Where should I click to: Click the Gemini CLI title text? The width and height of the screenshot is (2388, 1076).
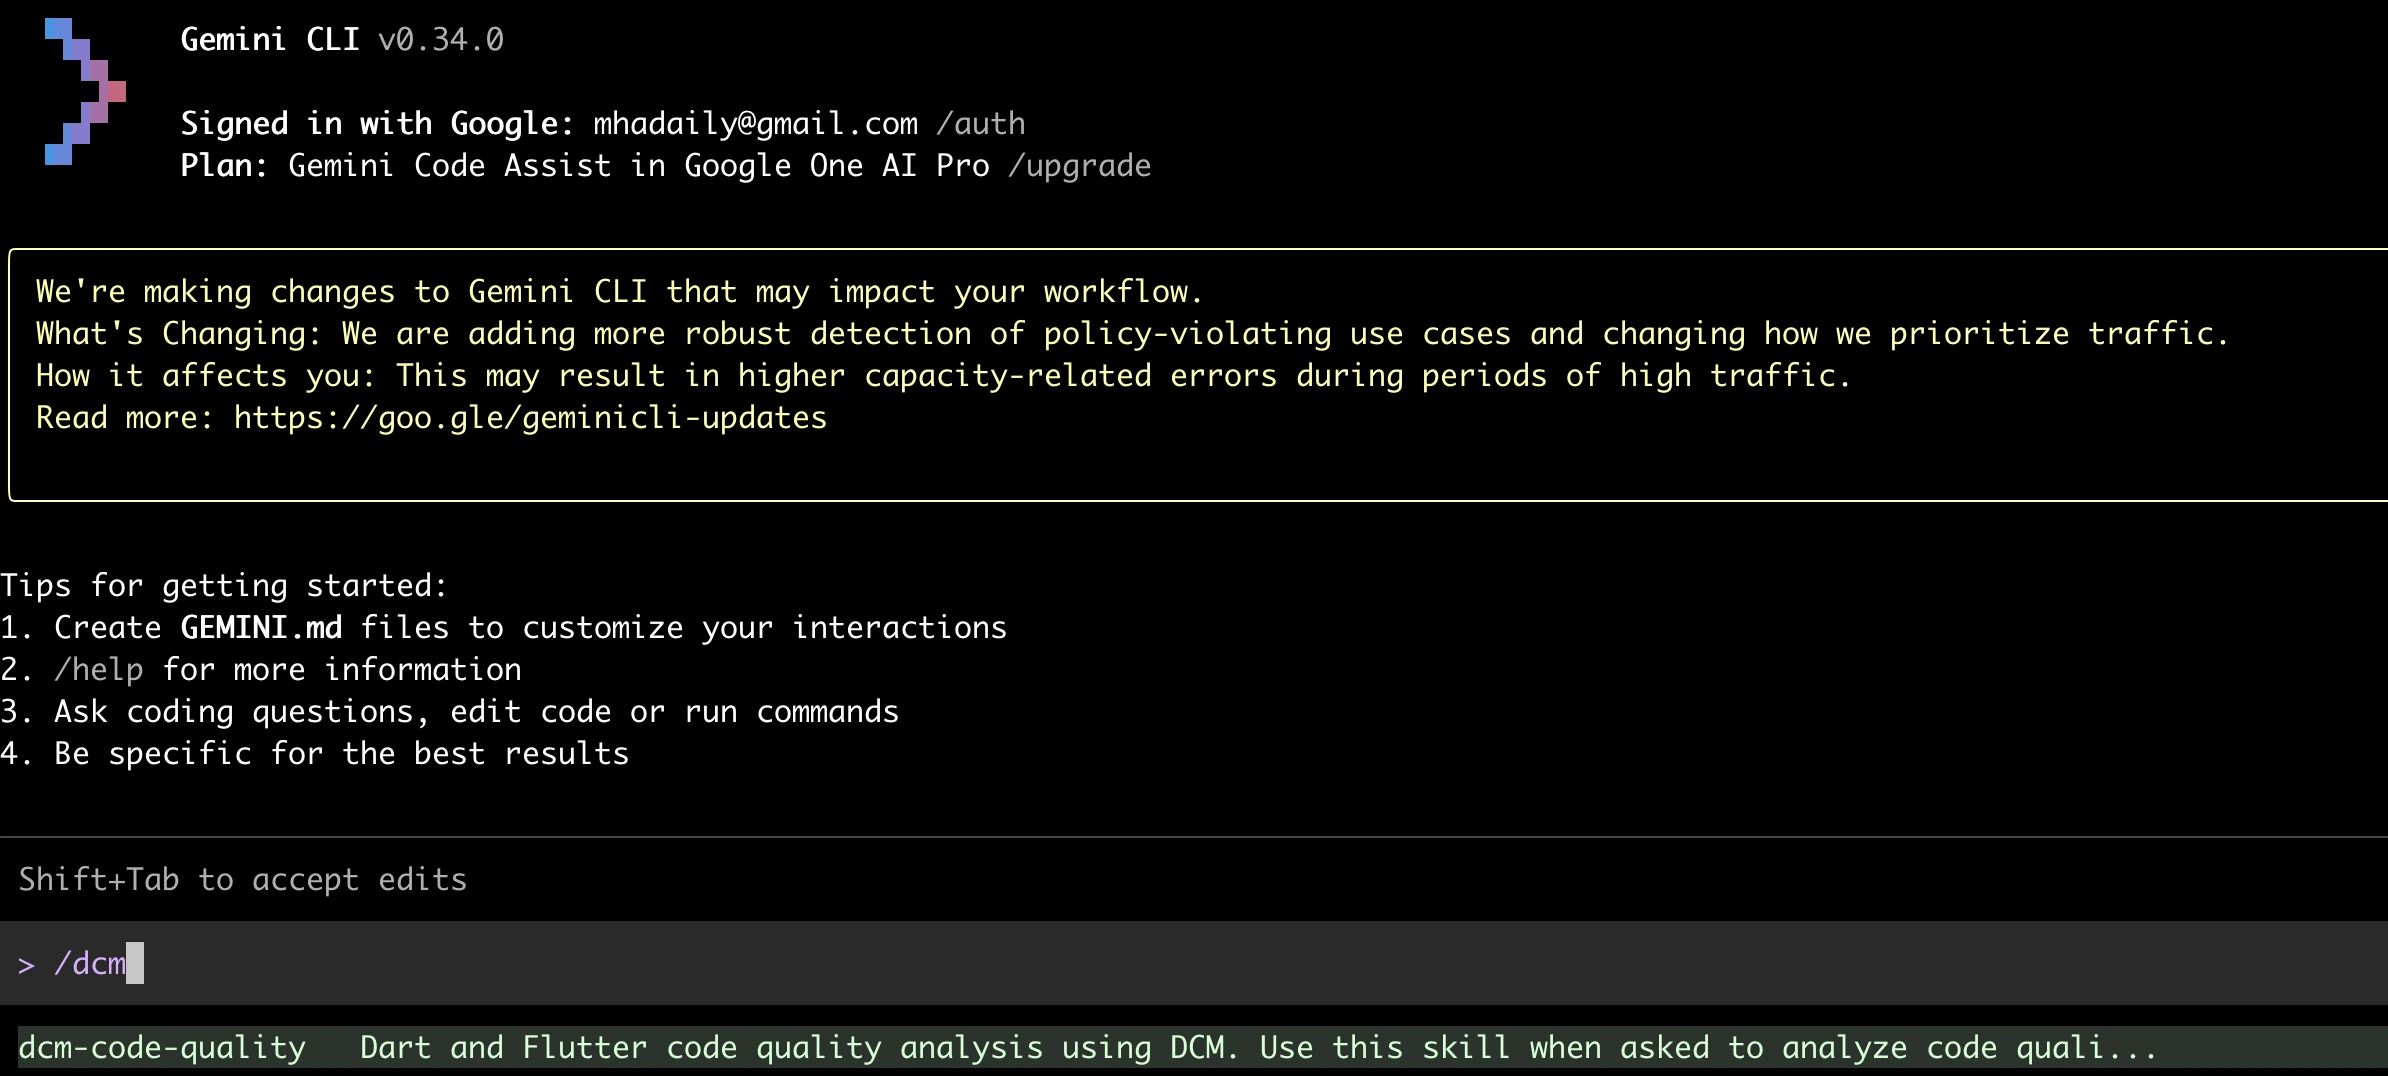[x=269, y=40]
